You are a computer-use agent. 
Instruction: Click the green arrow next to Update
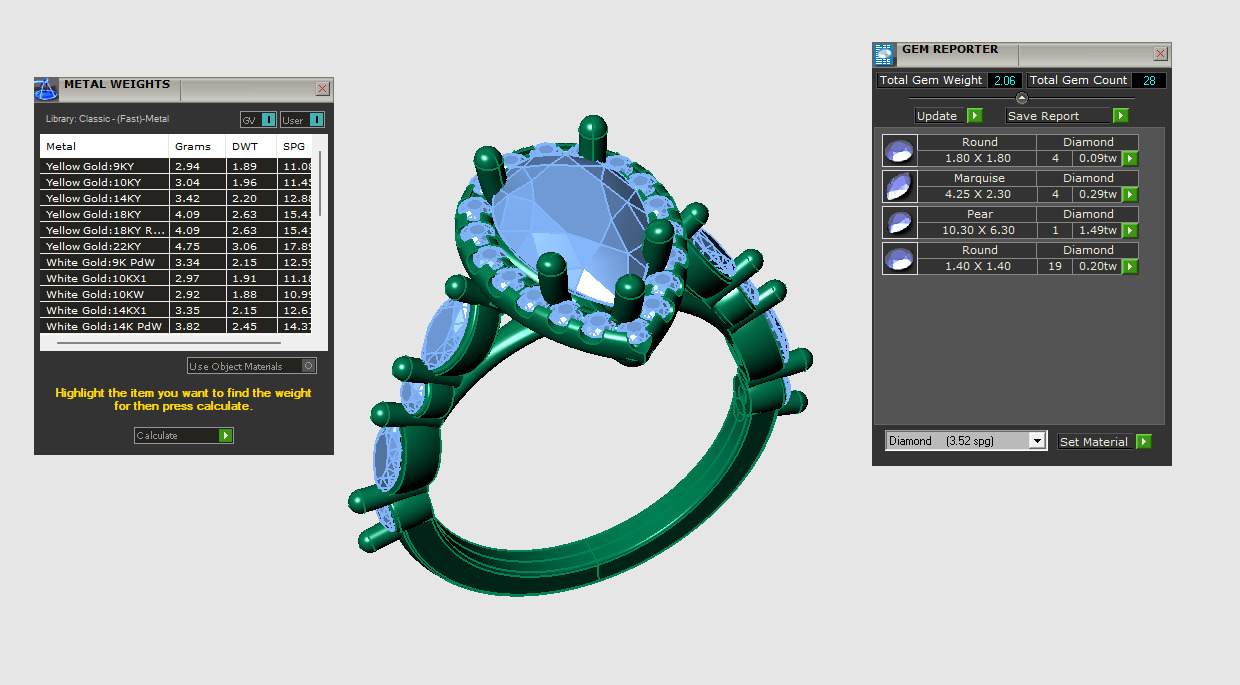pos(975,116)
